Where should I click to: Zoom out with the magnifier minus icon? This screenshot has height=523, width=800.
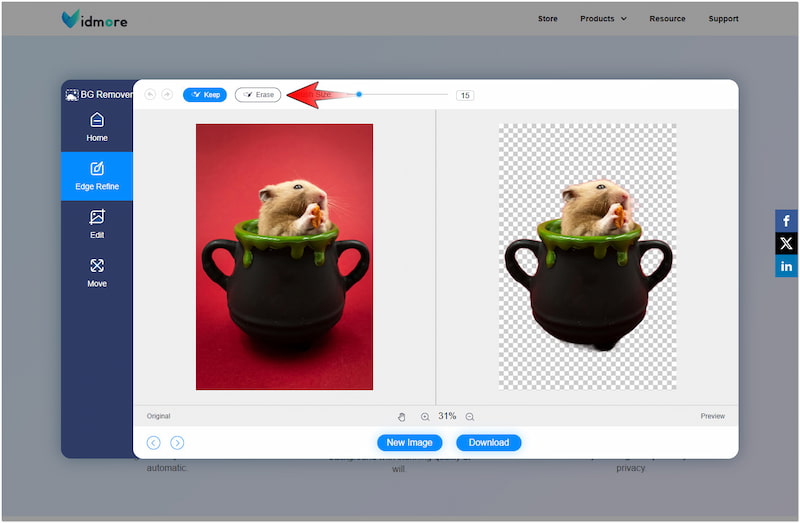click(470, 416)
